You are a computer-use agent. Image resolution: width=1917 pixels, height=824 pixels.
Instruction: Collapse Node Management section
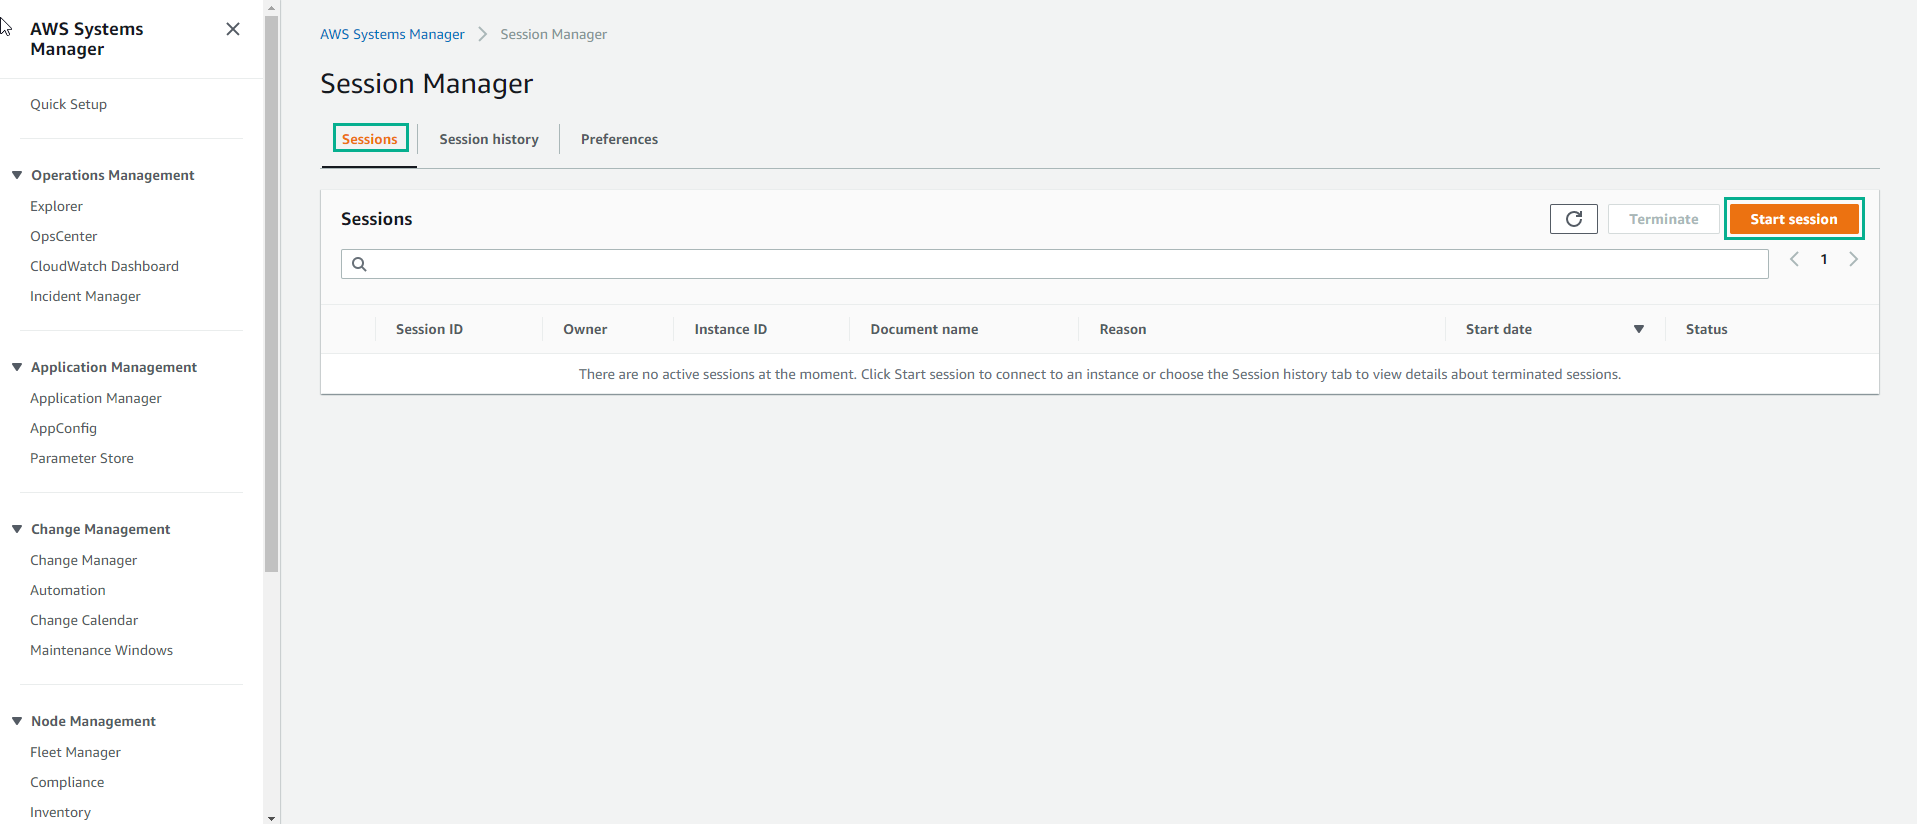17,721
